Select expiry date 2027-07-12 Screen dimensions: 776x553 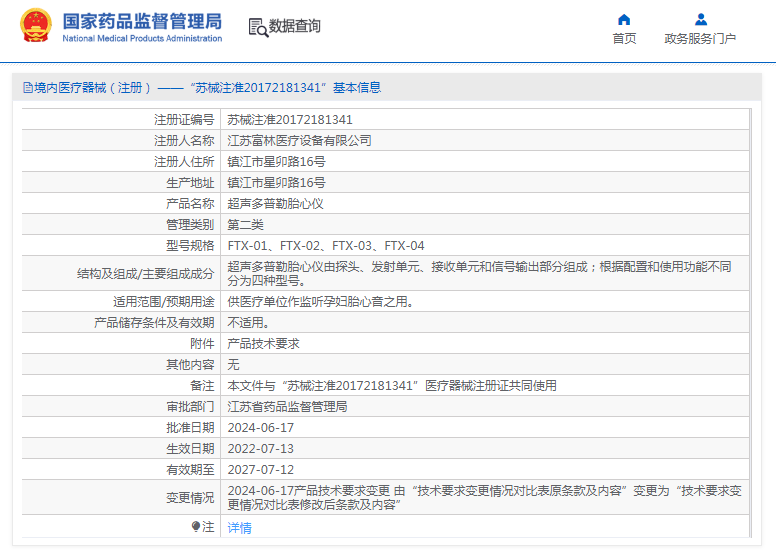[261, 470]
